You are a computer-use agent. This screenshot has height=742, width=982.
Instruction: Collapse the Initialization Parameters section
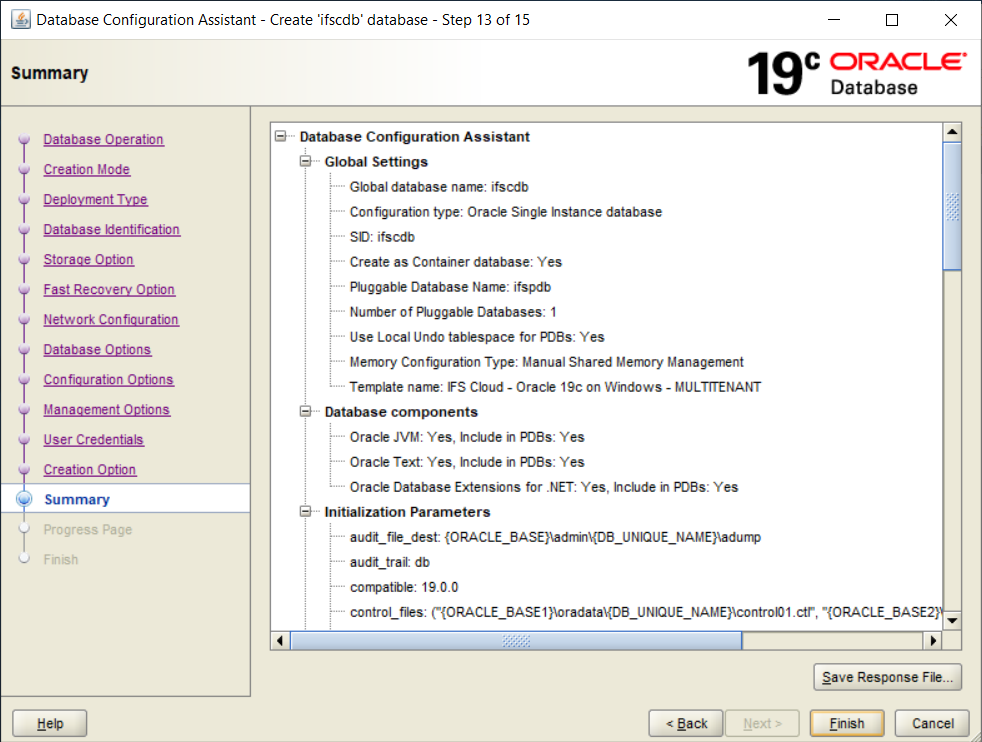pos(306,512)
